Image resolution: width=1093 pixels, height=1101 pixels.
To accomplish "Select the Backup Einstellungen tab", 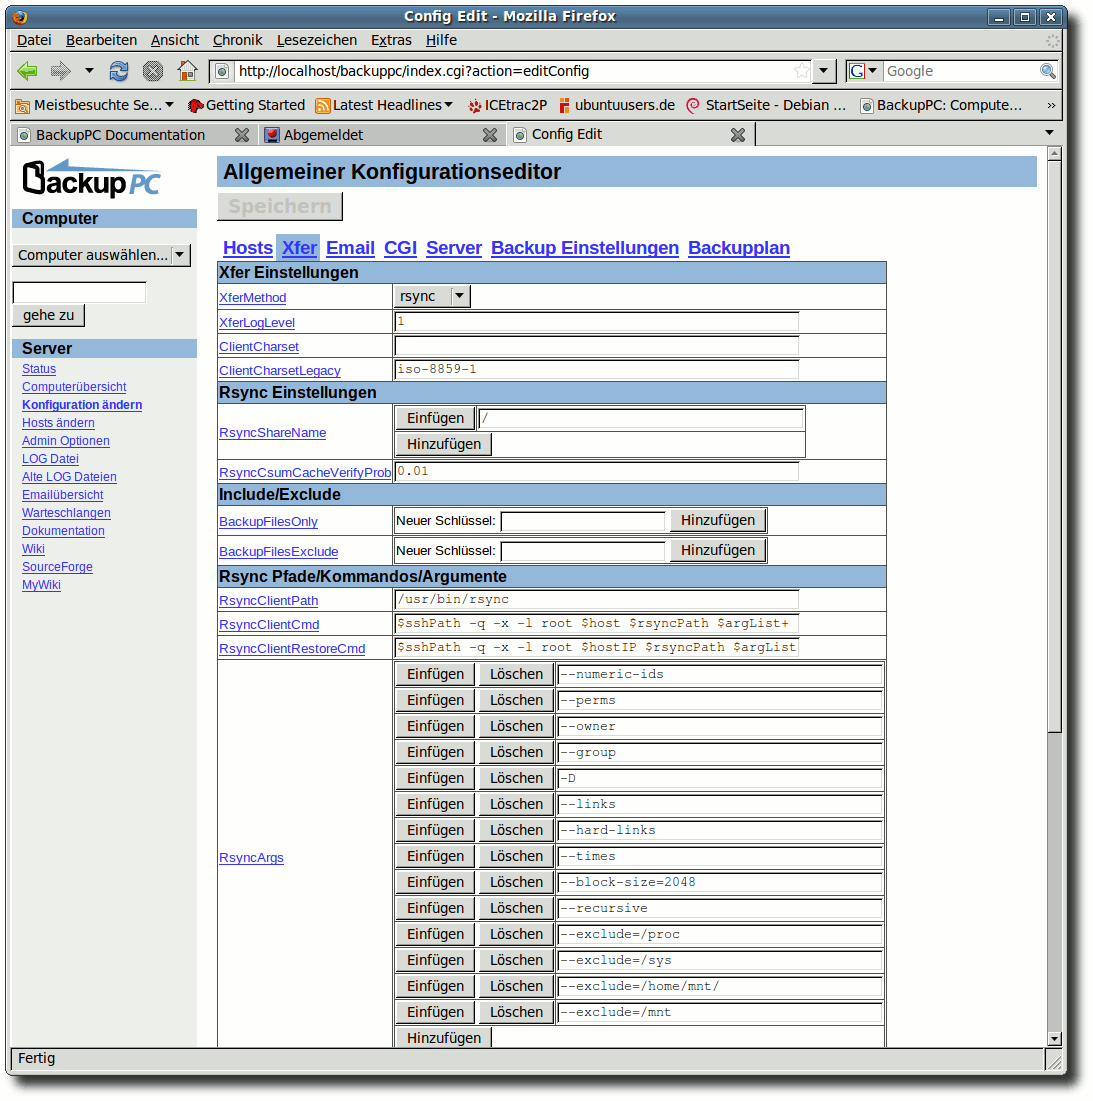I will (585, 248).
